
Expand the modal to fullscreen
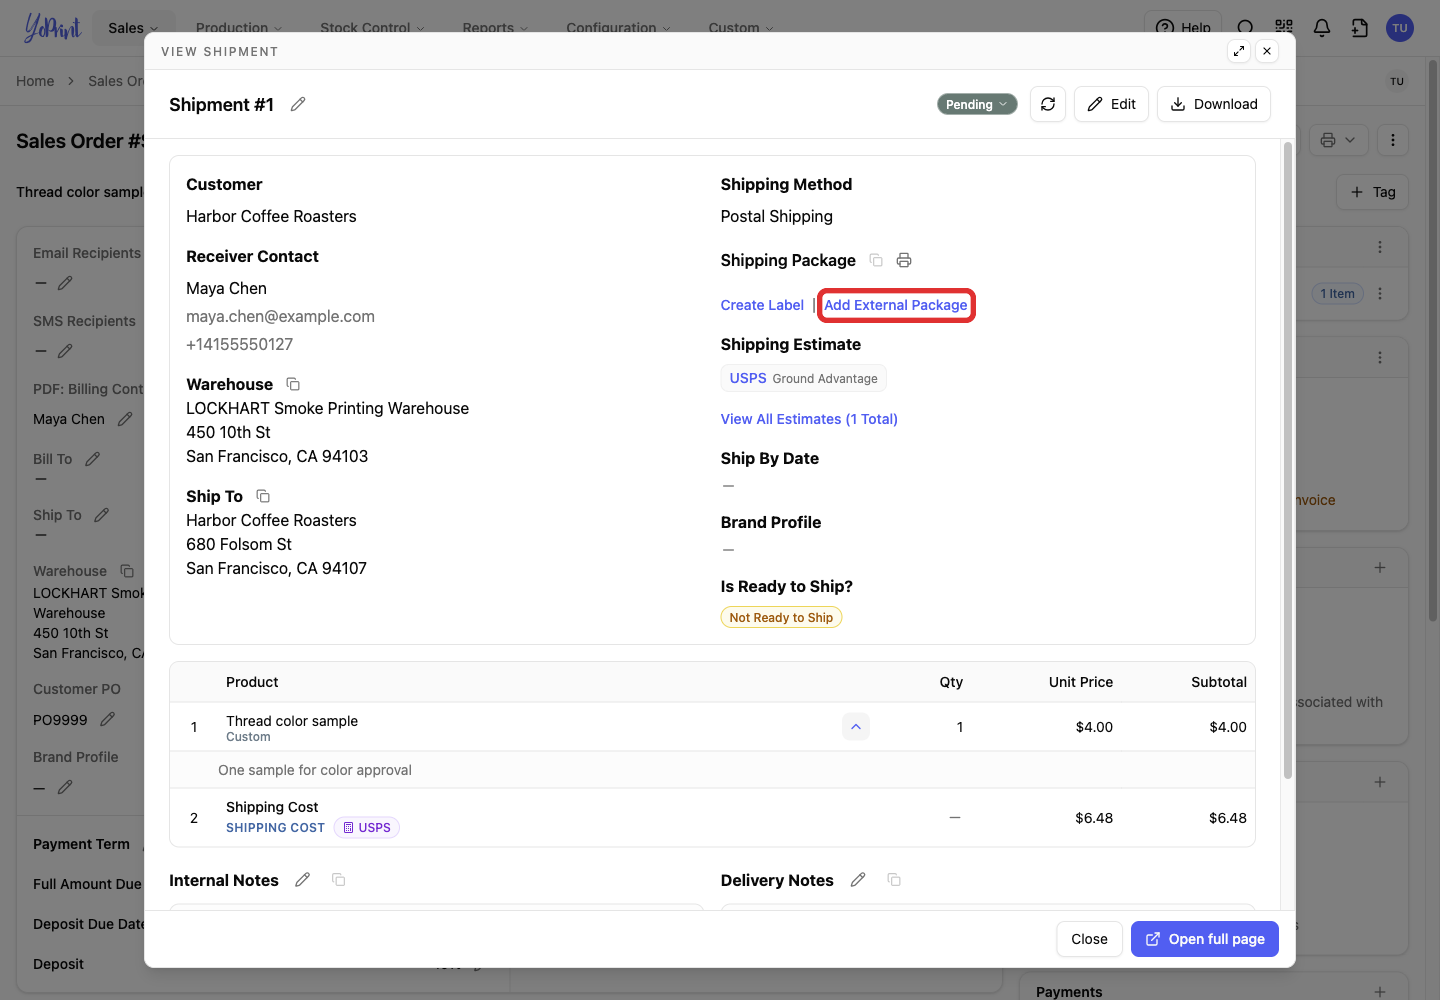click(x=1239, y=51)
